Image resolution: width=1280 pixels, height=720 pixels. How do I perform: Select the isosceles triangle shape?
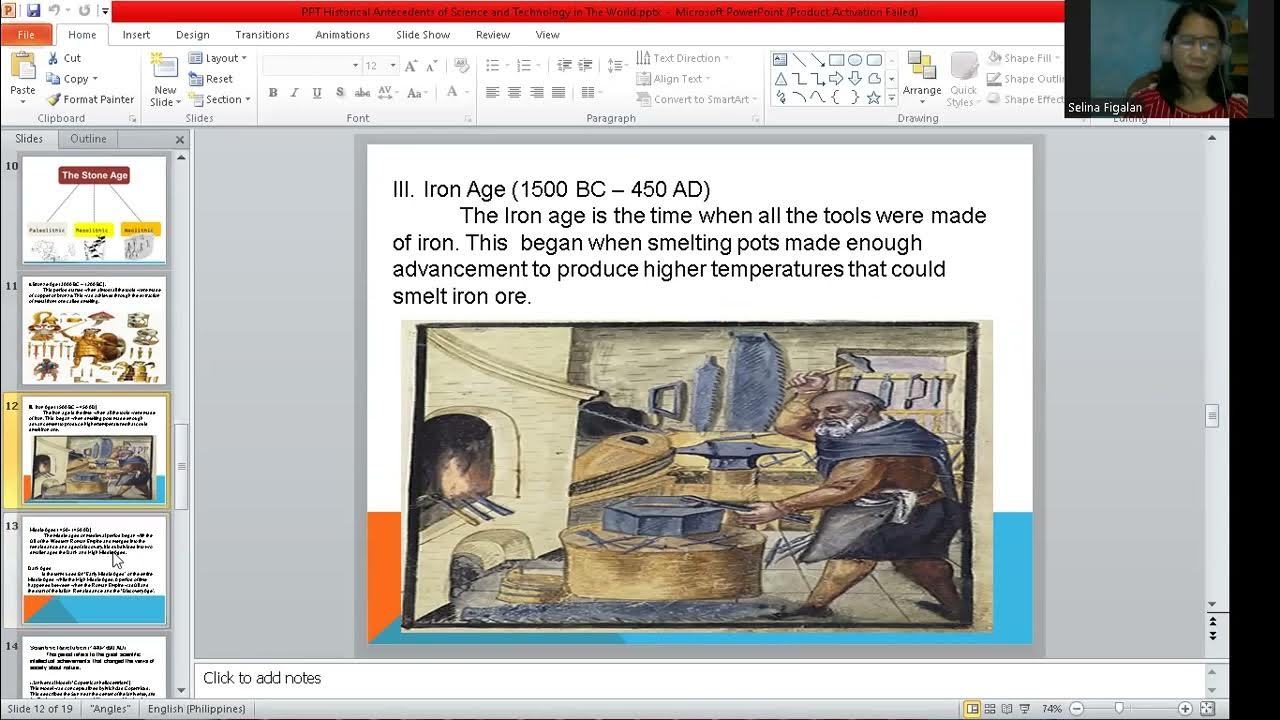tap(780, 78)
